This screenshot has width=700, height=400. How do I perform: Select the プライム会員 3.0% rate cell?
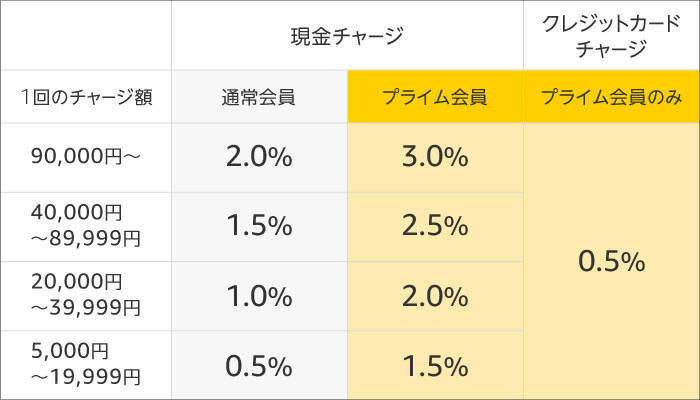(x=435, y=158)
